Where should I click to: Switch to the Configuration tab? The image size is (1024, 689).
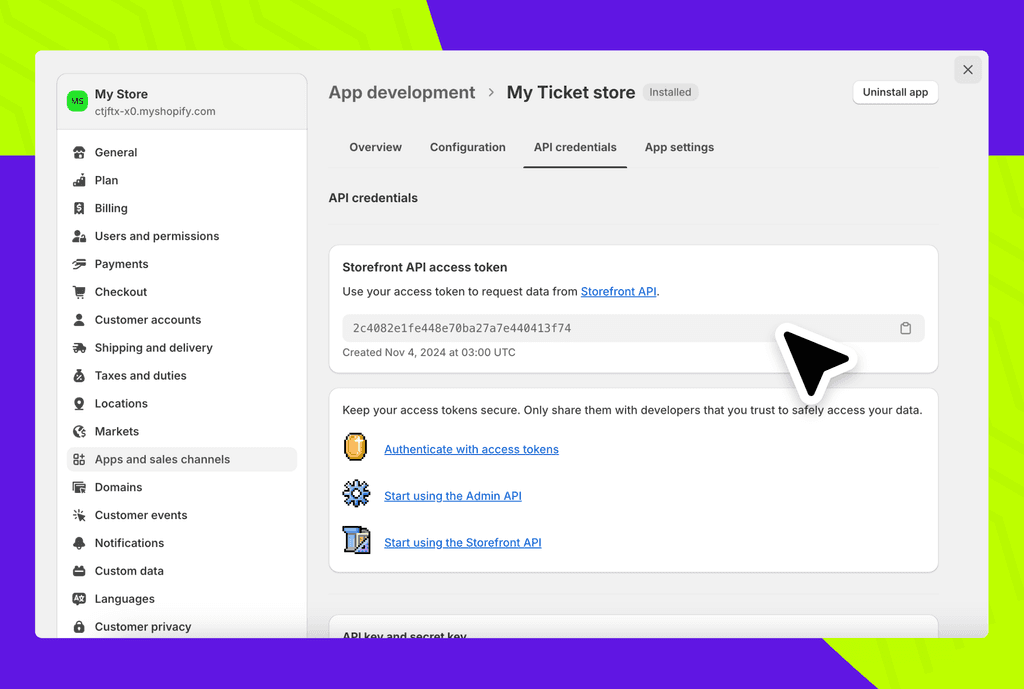467,147
